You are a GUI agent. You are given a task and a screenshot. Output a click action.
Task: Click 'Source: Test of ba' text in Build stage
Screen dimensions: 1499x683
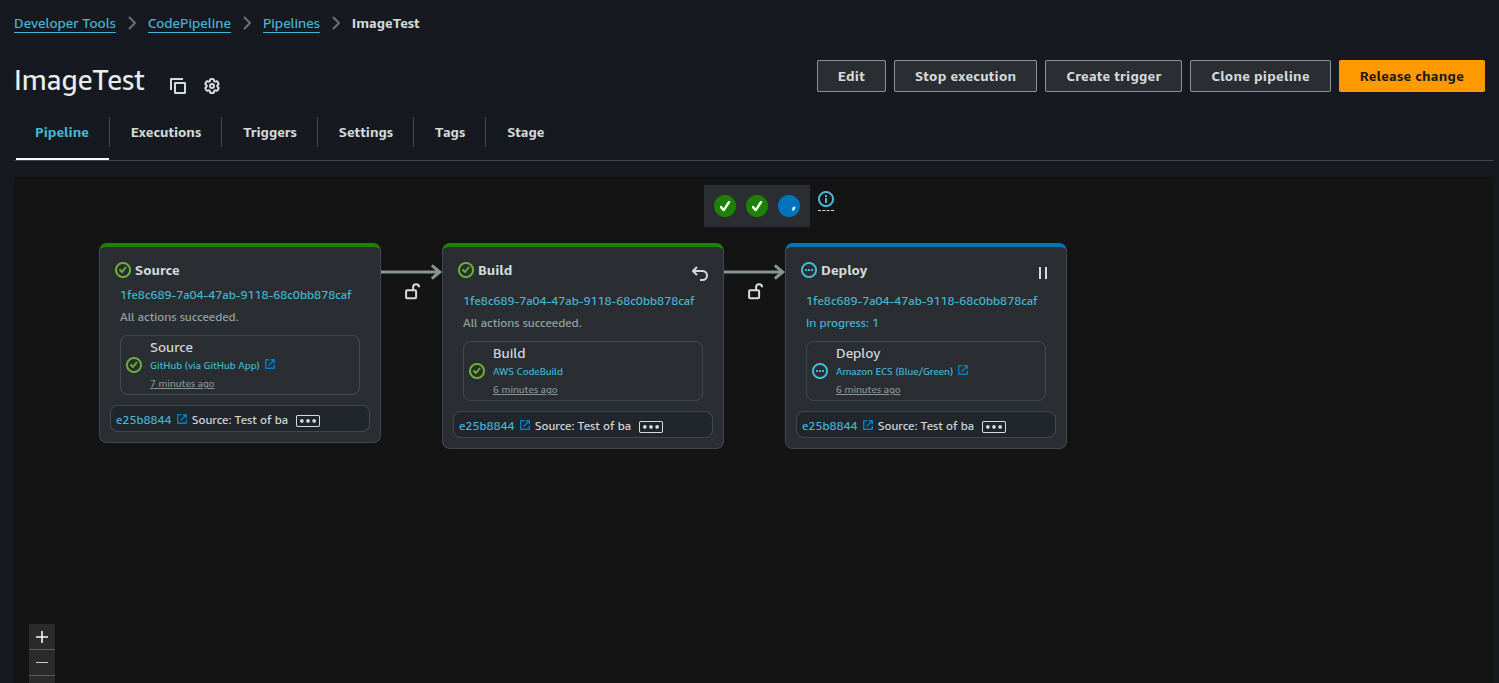click(x=583, y=426)
